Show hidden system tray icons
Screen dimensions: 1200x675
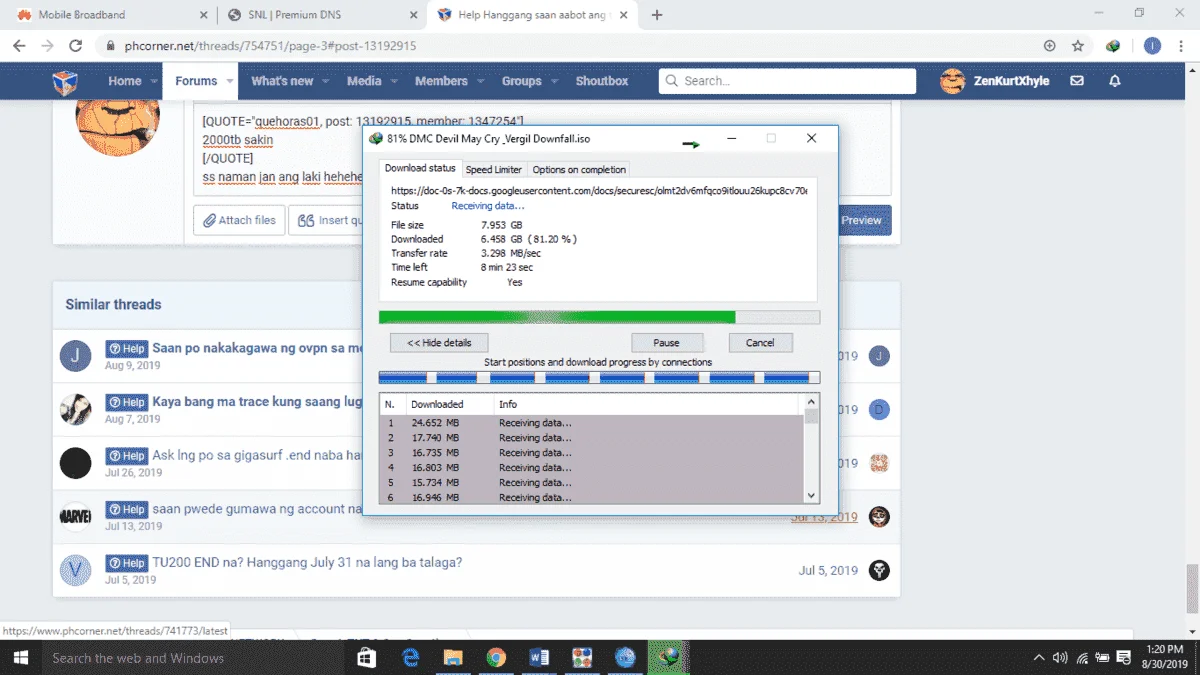click(1038, 658)
